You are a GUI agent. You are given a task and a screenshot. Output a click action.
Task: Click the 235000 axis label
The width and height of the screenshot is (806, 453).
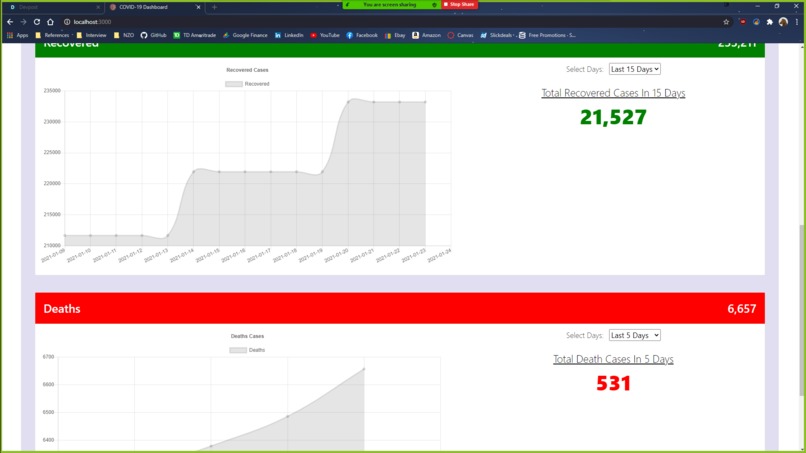(x=52, y=90)
